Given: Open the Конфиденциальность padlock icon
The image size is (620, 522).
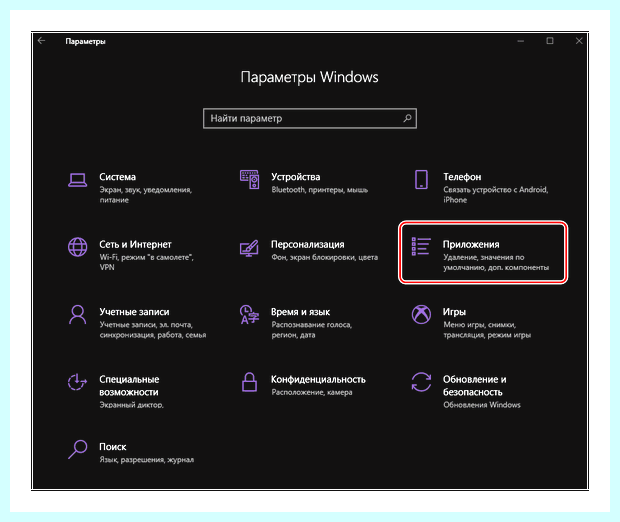Looking at the screenshot, I should (x=250, y=382).
